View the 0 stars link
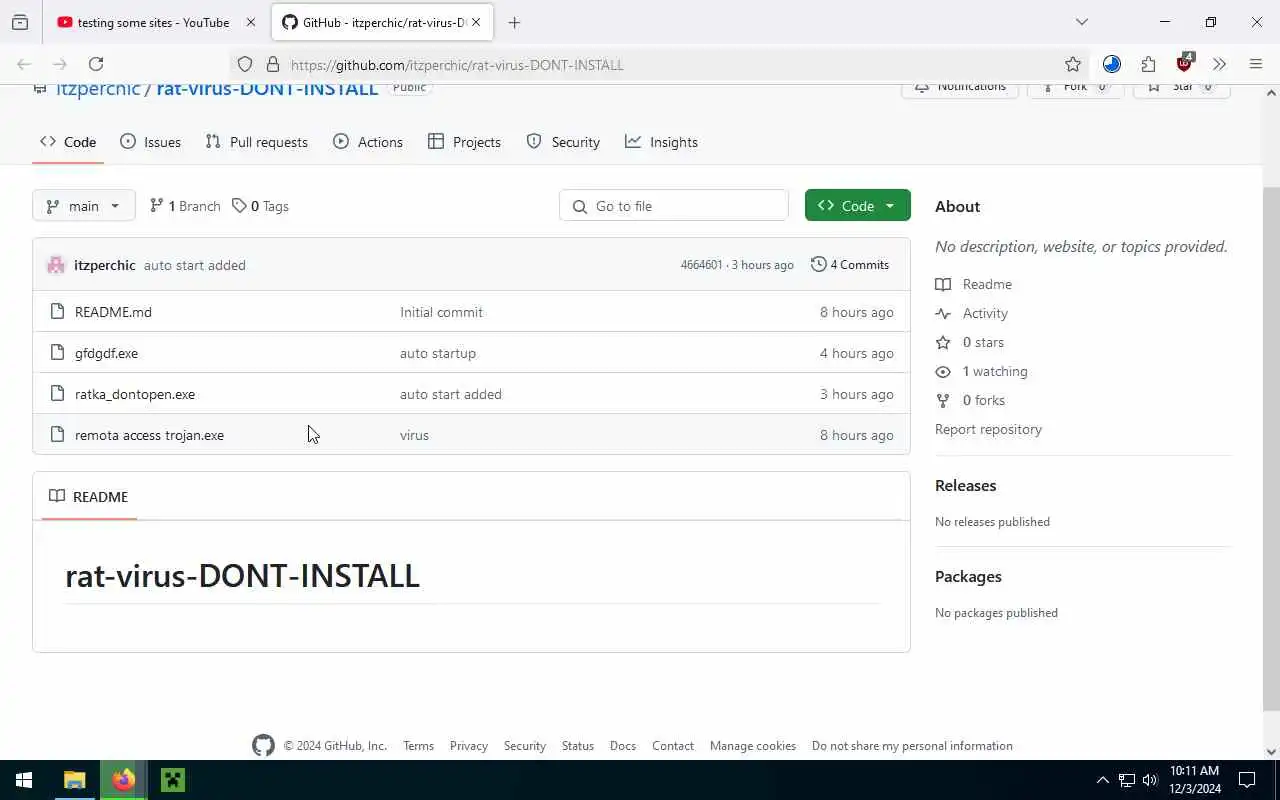The image size is (1280, 800). tap(970, 342)
